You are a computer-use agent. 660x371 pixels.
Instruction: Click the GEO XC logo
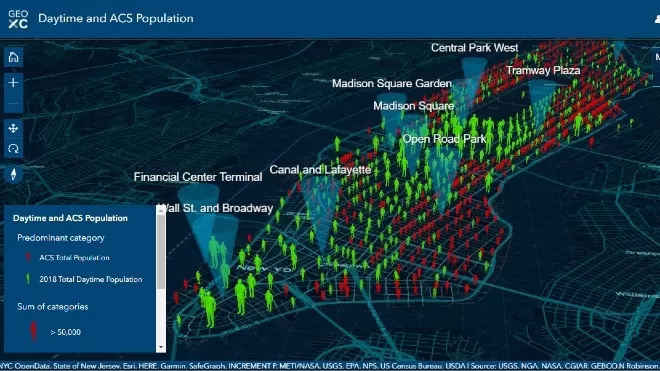(x=18, y=19)
